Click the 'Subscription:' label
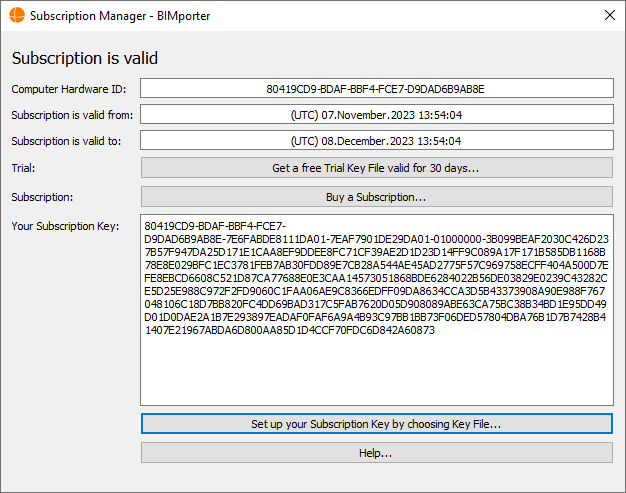 pyautogui.click(x=42, y=197)
